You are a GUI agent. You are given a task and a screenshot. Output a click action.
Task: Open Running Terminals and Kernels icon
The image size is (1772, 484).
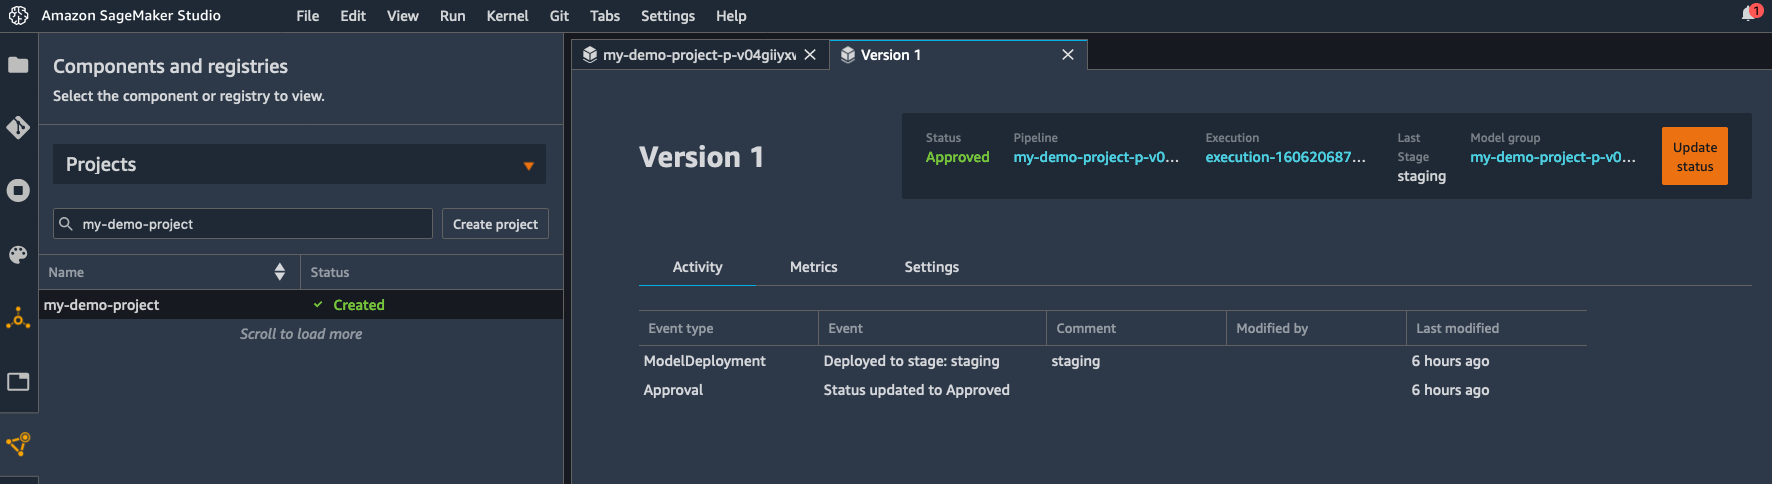tap(18, 191)
